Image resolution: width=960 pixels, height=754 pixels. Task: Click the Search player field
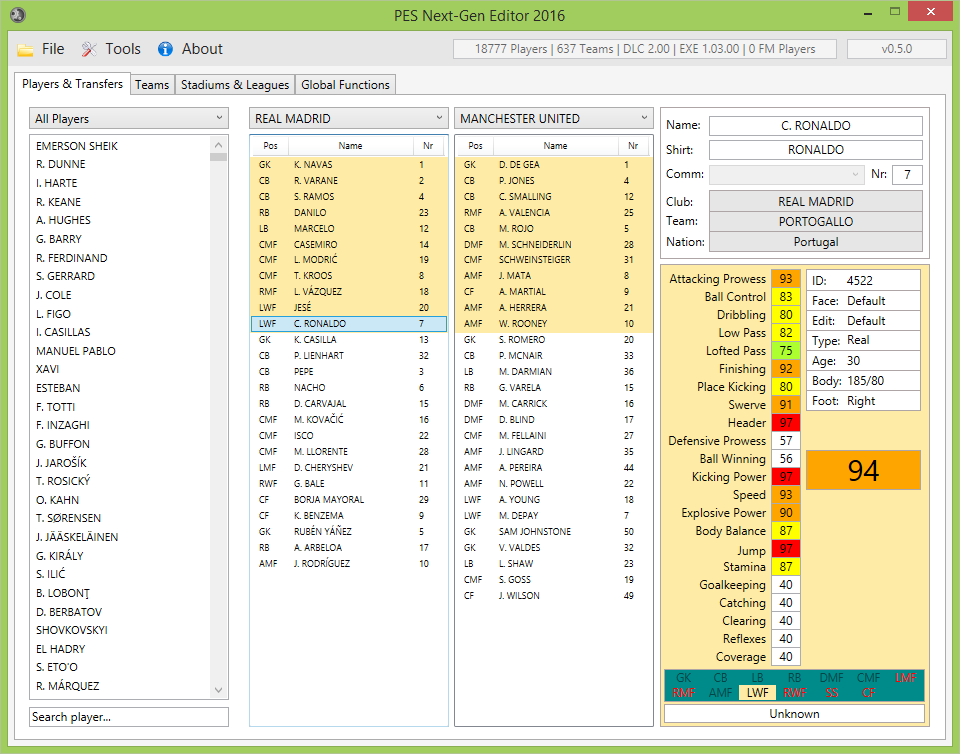129,717
